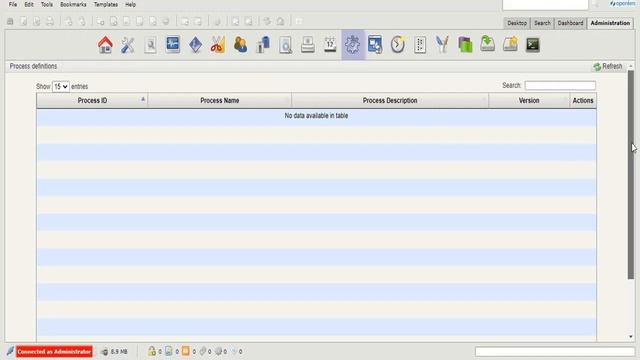
Task: Click the orange square status icon
Action: 186,351
